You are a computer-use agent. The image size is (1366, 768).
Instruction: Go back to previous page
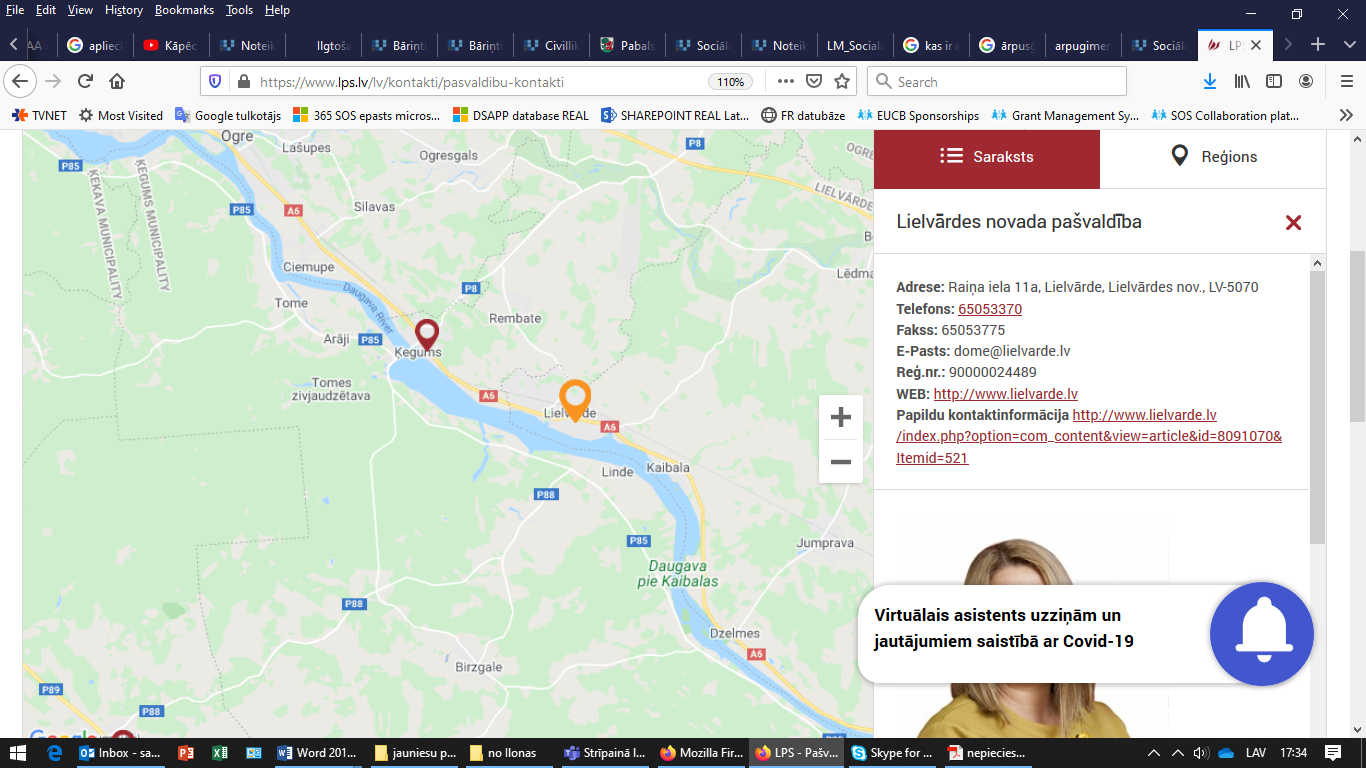pyautogui.click(x=21, y=81)
